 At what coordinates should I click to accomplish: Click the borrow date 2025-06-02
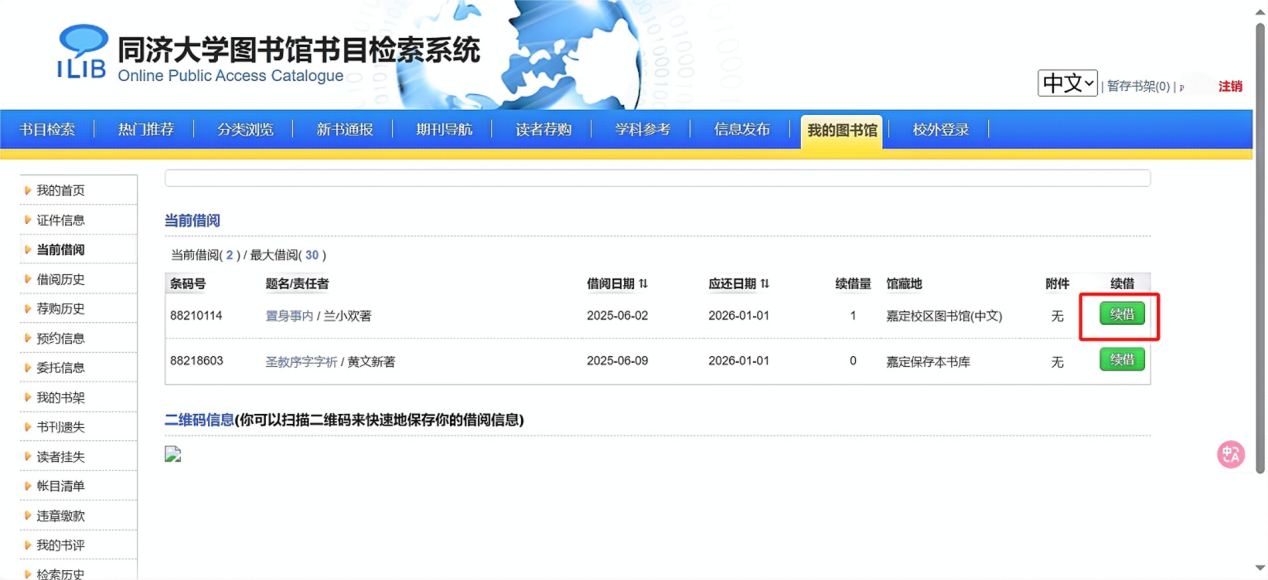point(617,316)
